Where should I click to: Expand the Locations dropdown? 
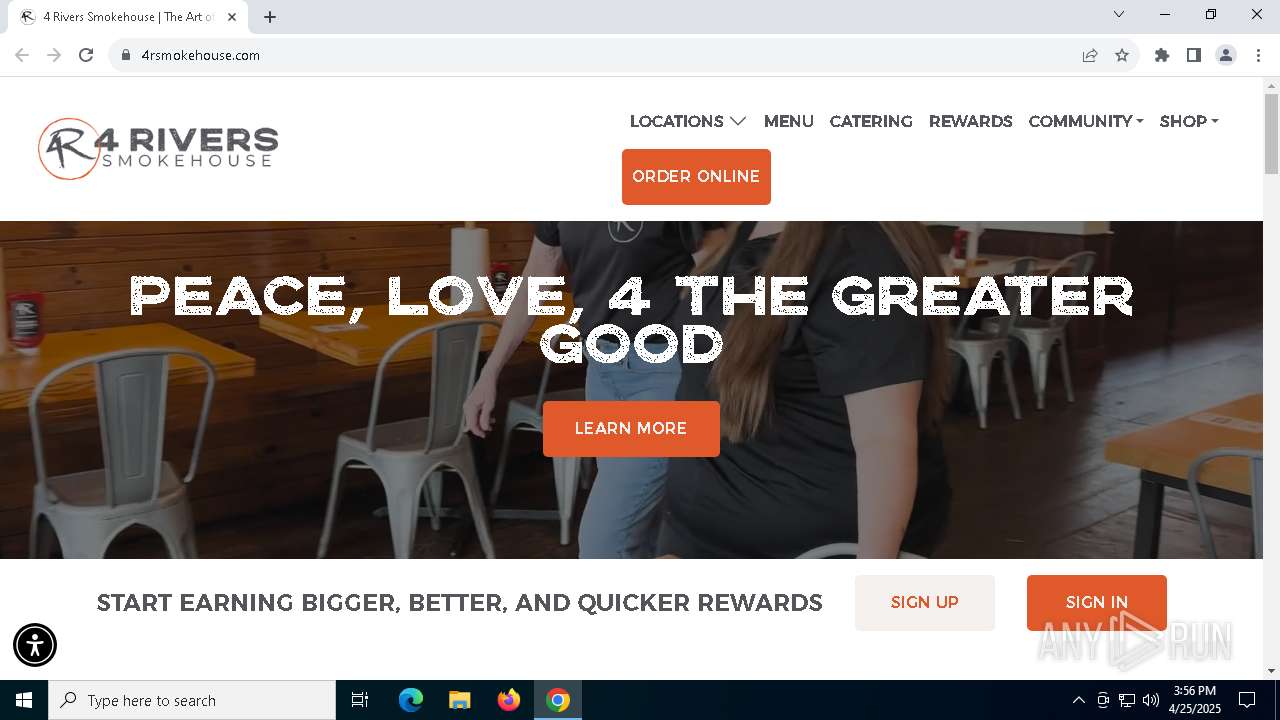tap(688, 121)
